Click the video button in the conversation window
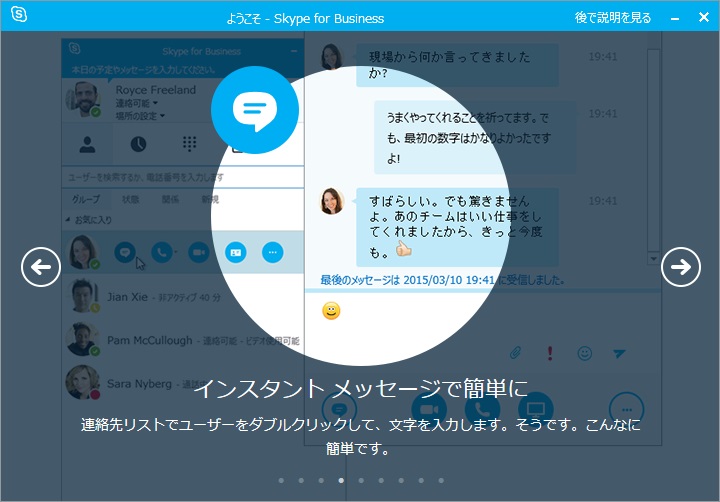720x502 pixels. [x=429, y=408]
